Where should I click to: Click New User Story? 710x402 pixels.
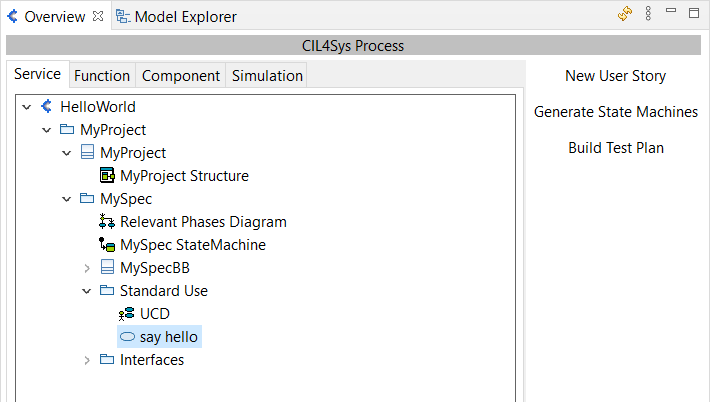coord(615,76)
